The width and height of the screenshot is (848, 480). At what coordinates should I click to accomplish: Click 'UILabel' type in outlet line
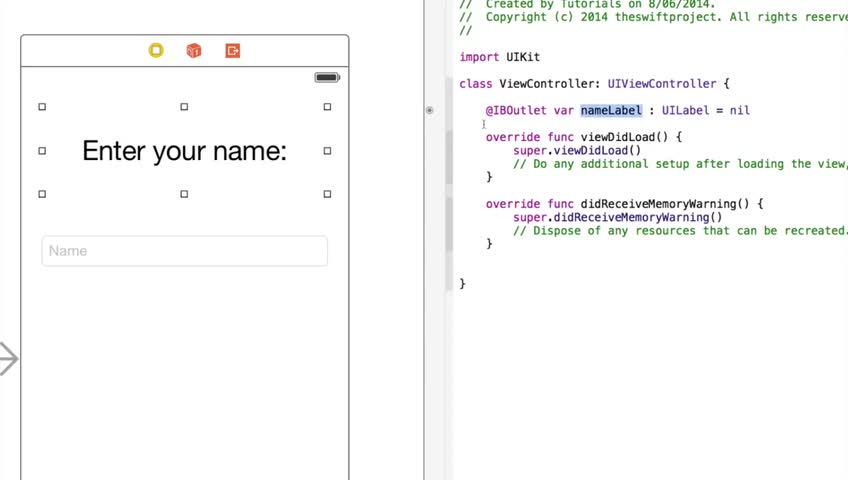pyautogui.click(x=685, y=110)
